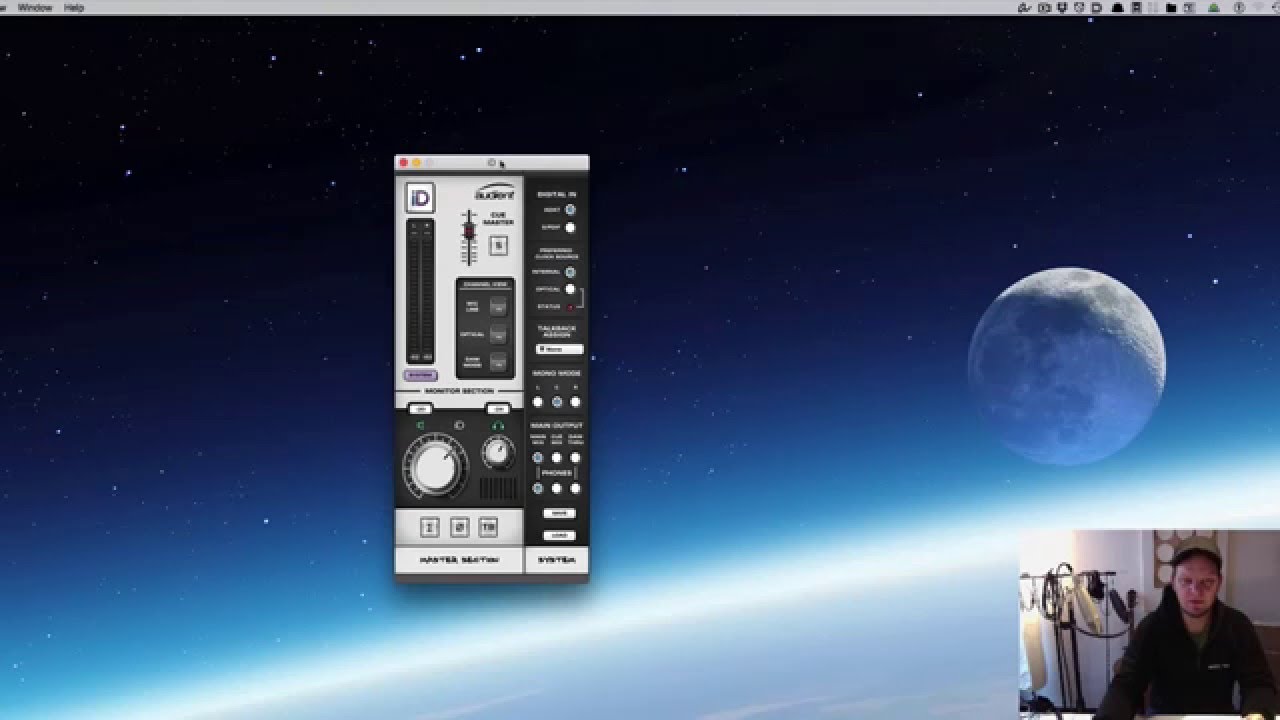The height and width of the screenshot is (720, 1280).
Task: Click the level meter display
Action: coord(420,291)
